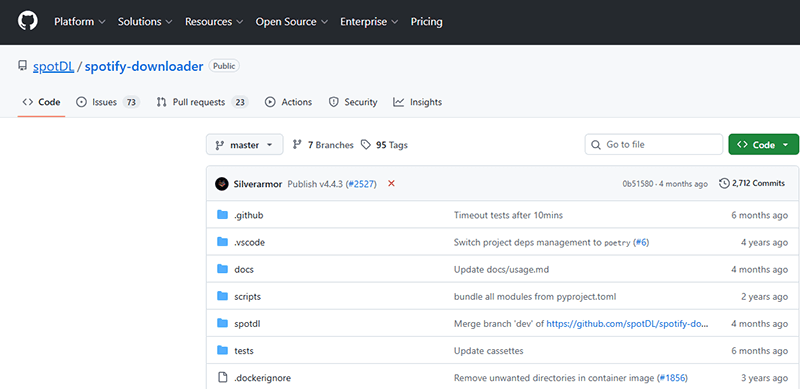800x389 pixels.
Task: Click the search magnifier icon in Go to file
Action: click(595, 145)
